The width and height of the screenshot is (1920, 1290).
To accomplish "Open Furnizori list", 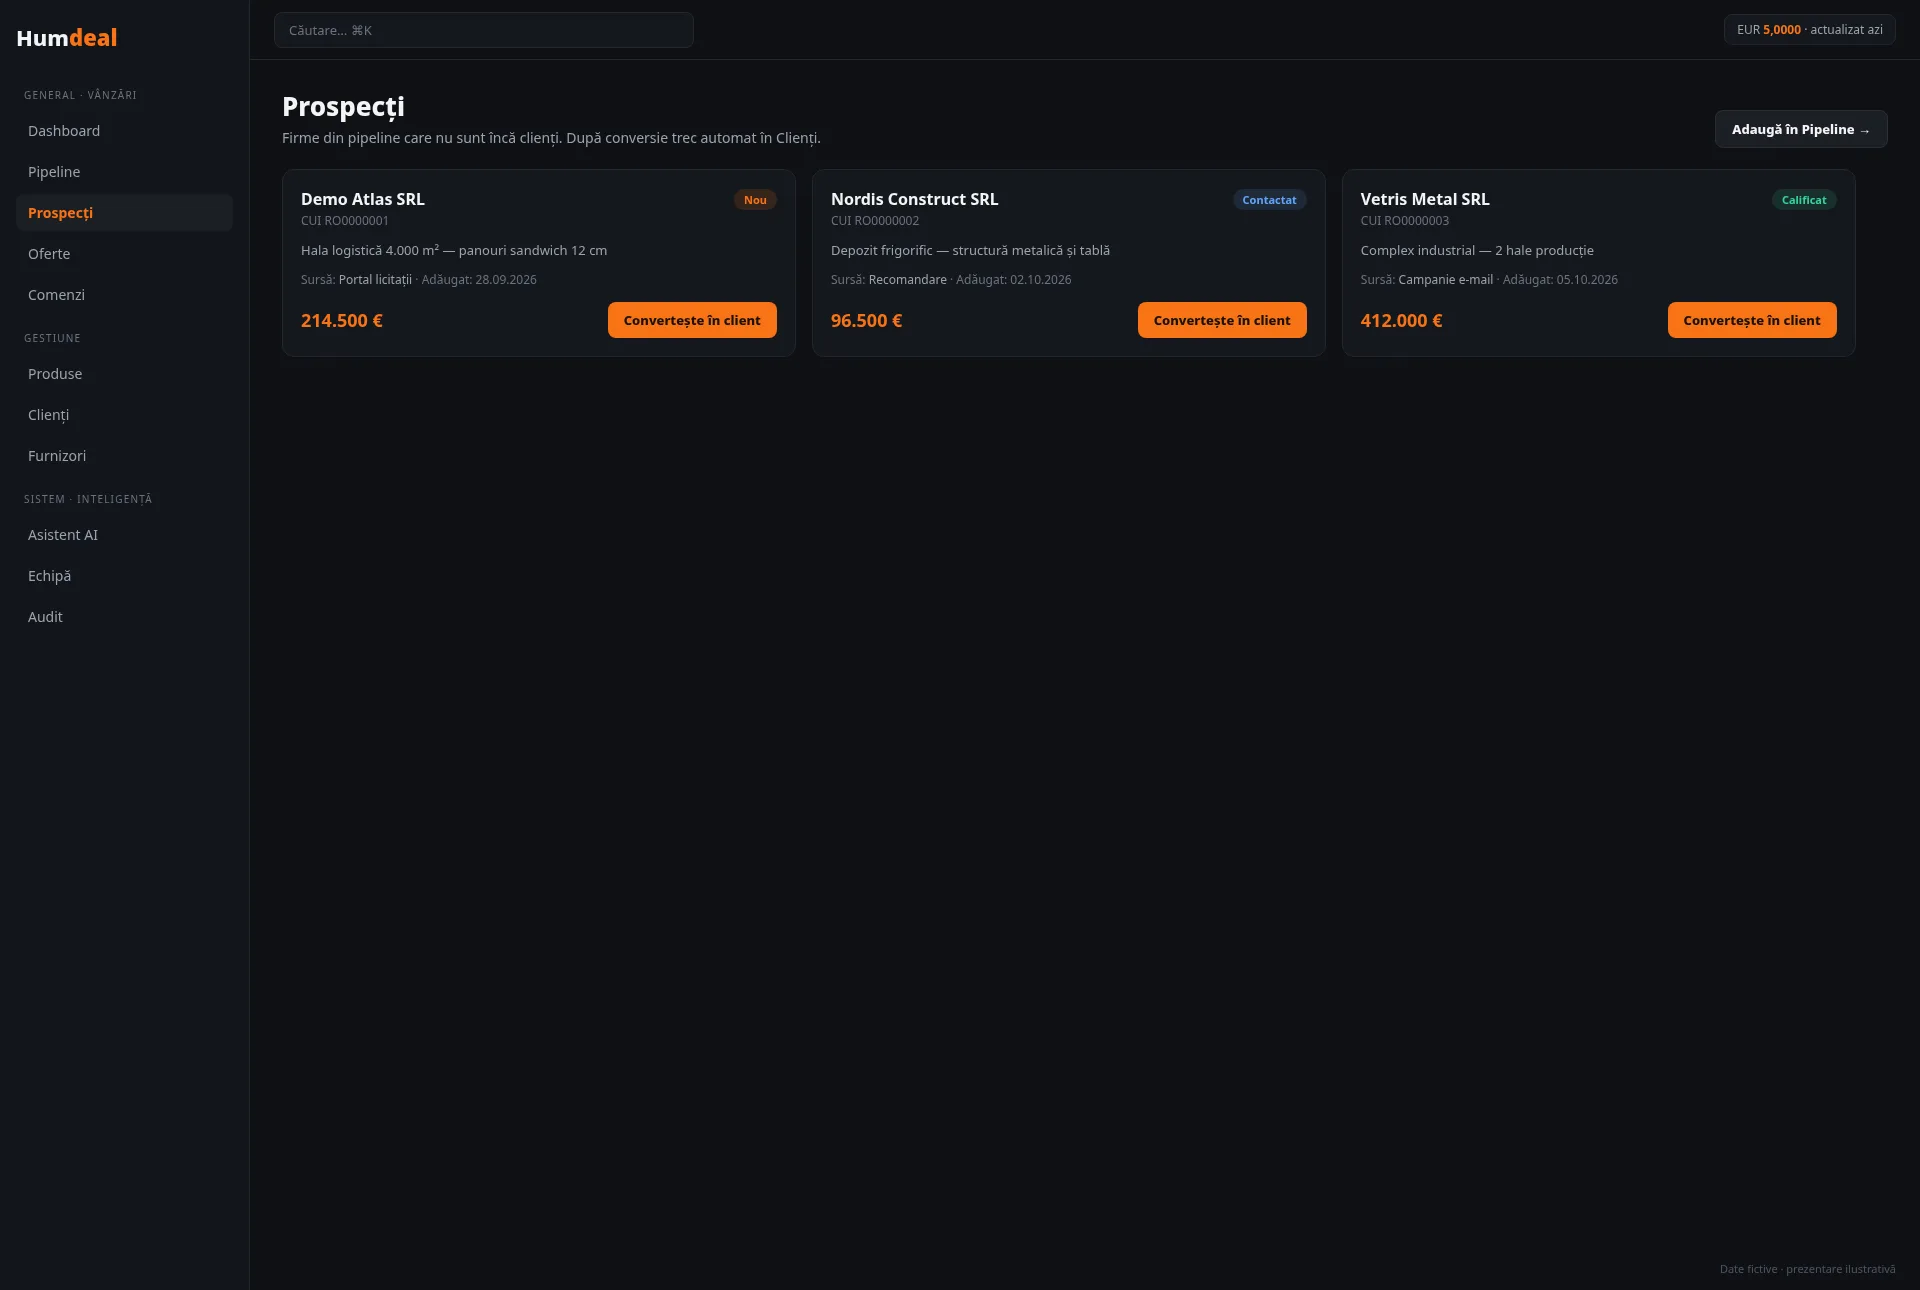I will pos(124,456).
